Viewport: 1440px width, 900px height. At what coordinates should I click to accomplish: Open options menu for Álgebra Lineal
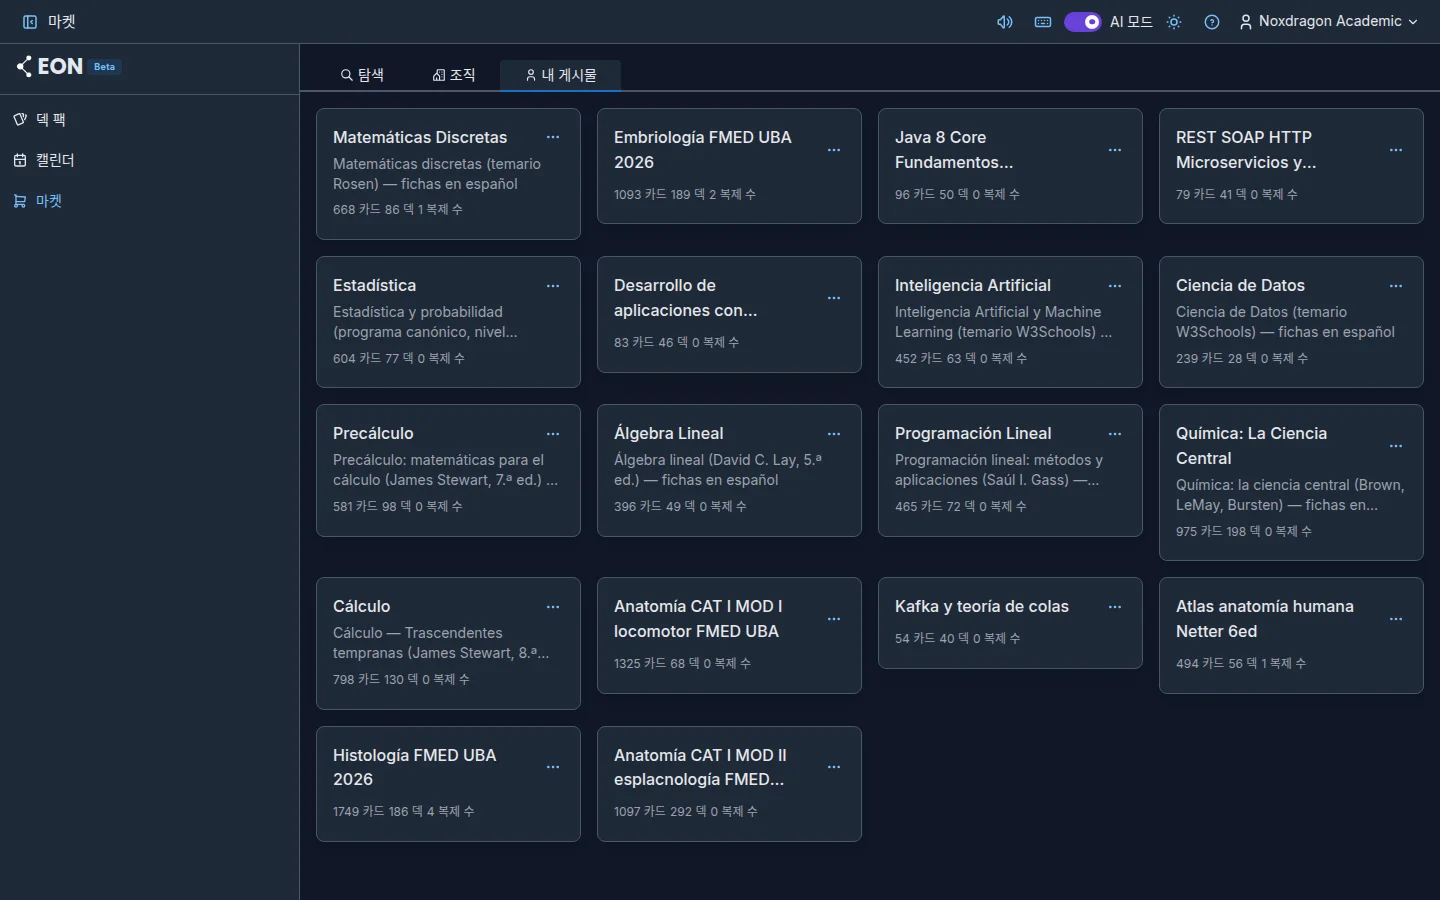click(x=834, y=434)
